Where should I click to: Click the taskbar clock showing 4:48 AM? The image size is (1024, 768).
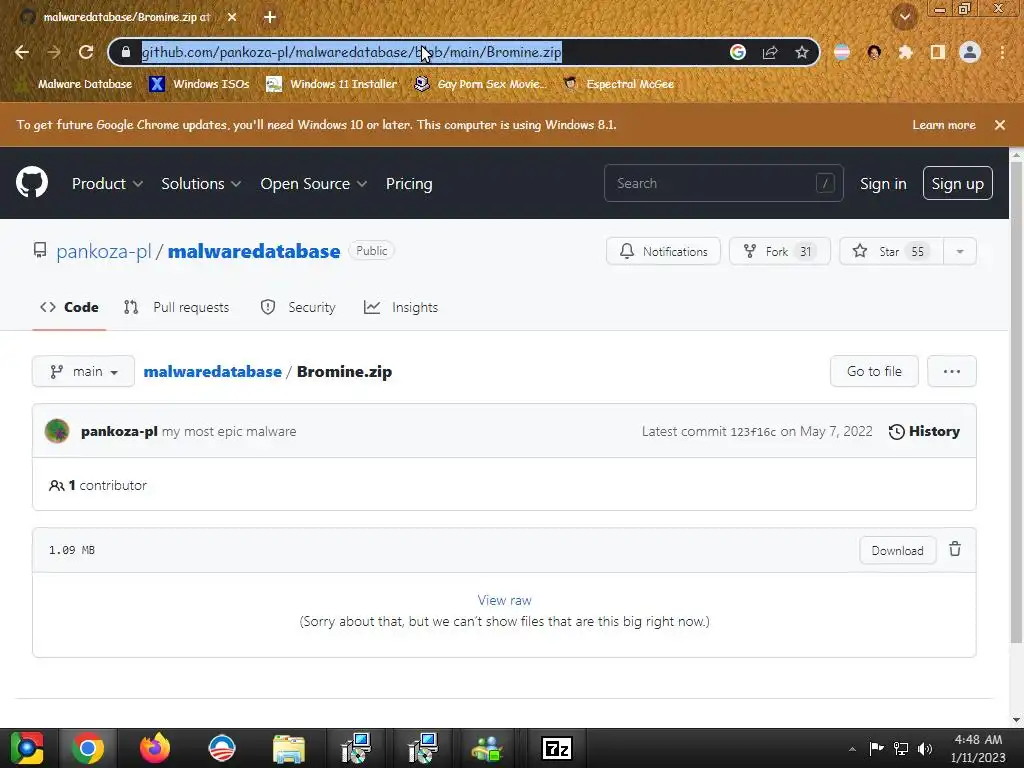[x=978, y=748]
